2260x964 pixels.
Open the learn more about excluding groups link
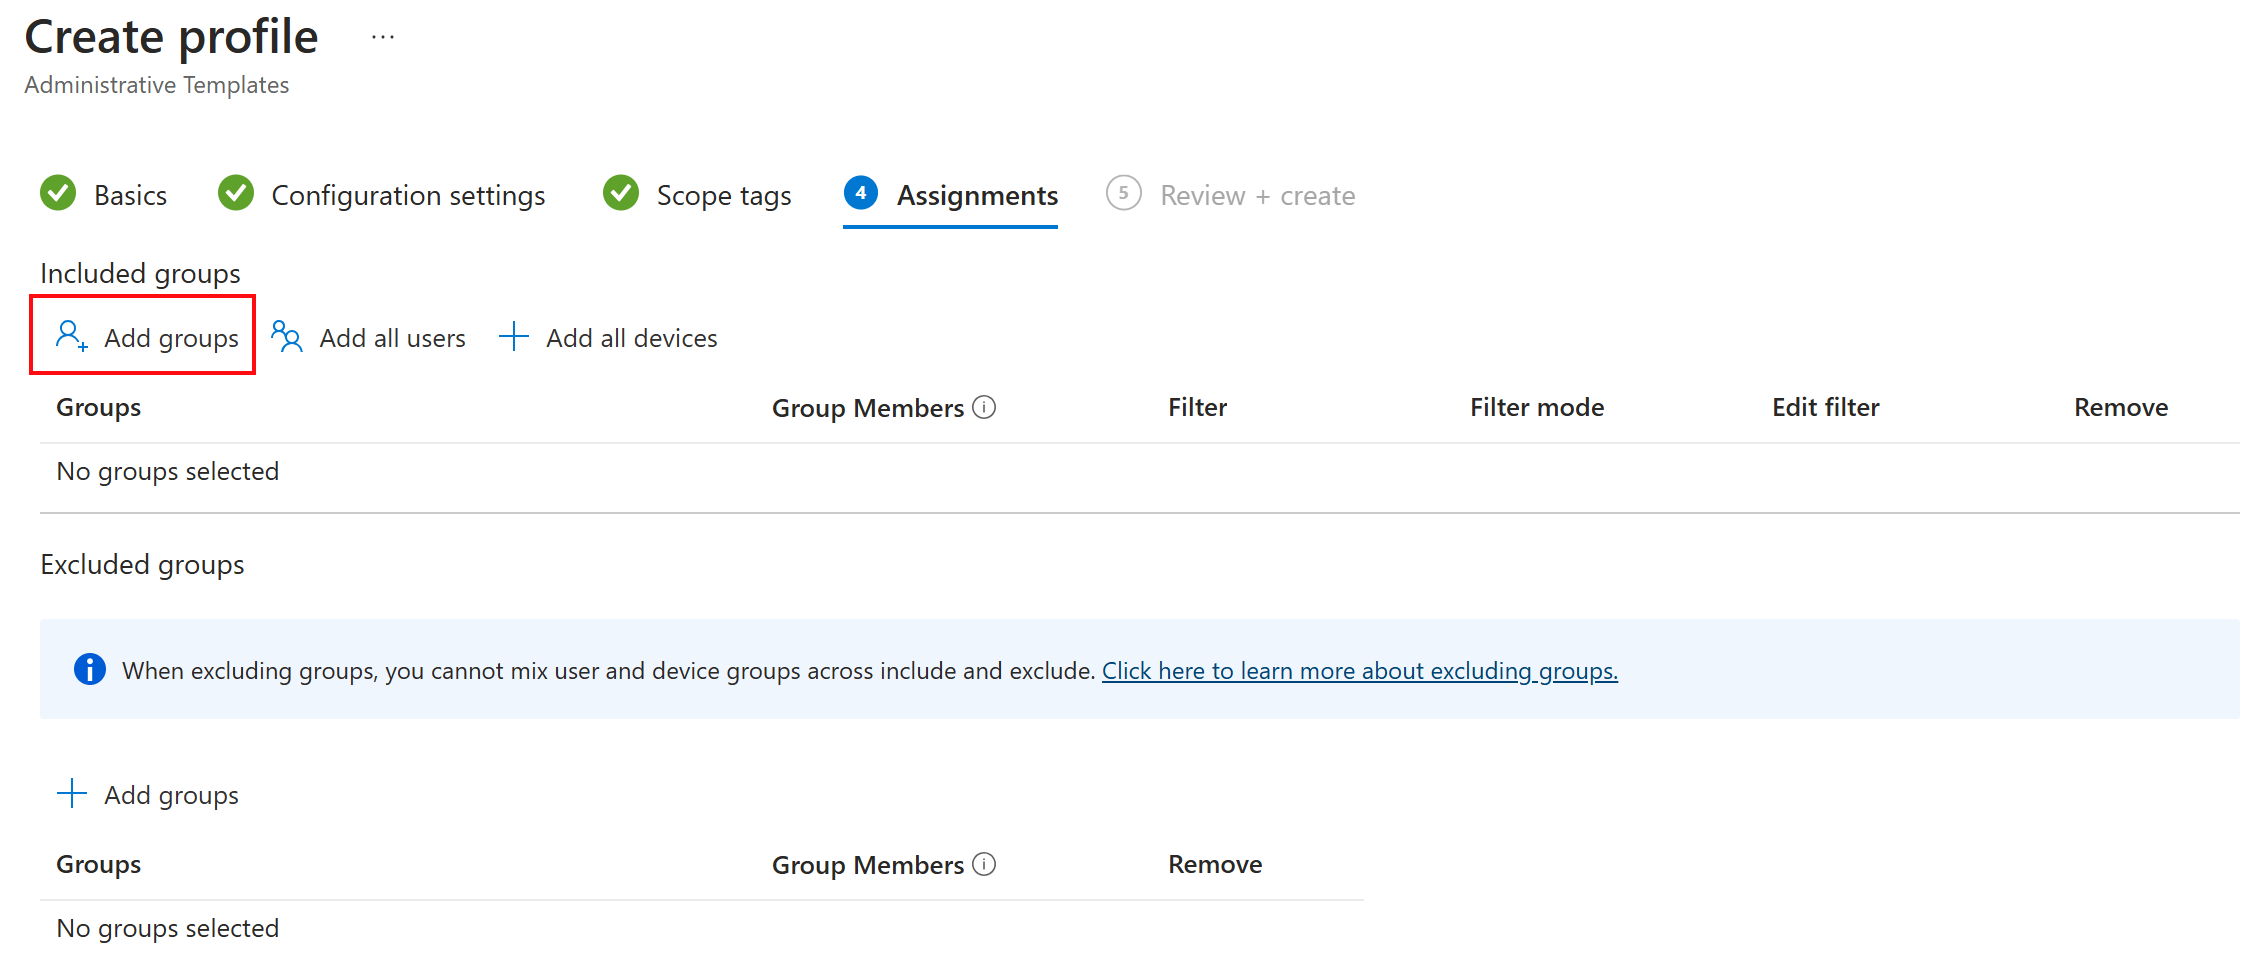point(1359,671)
